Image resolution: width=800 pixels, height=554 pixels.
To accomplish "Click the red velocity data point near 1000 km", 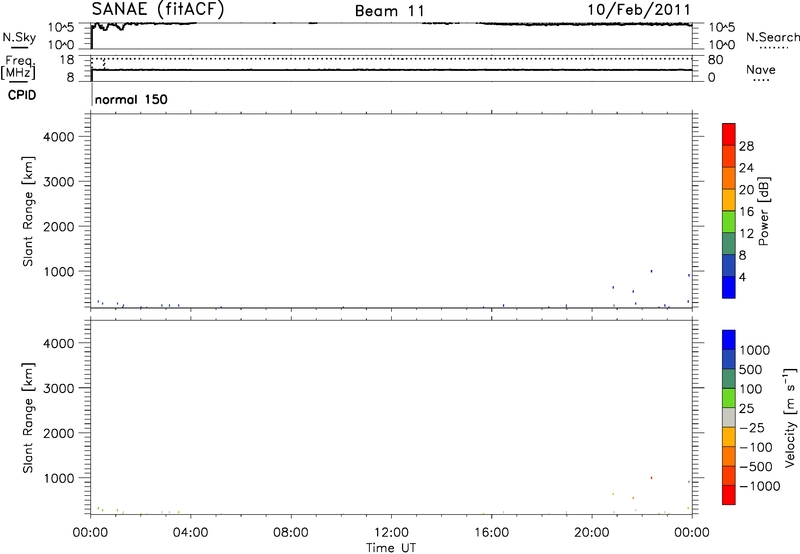I will [651, 478].
